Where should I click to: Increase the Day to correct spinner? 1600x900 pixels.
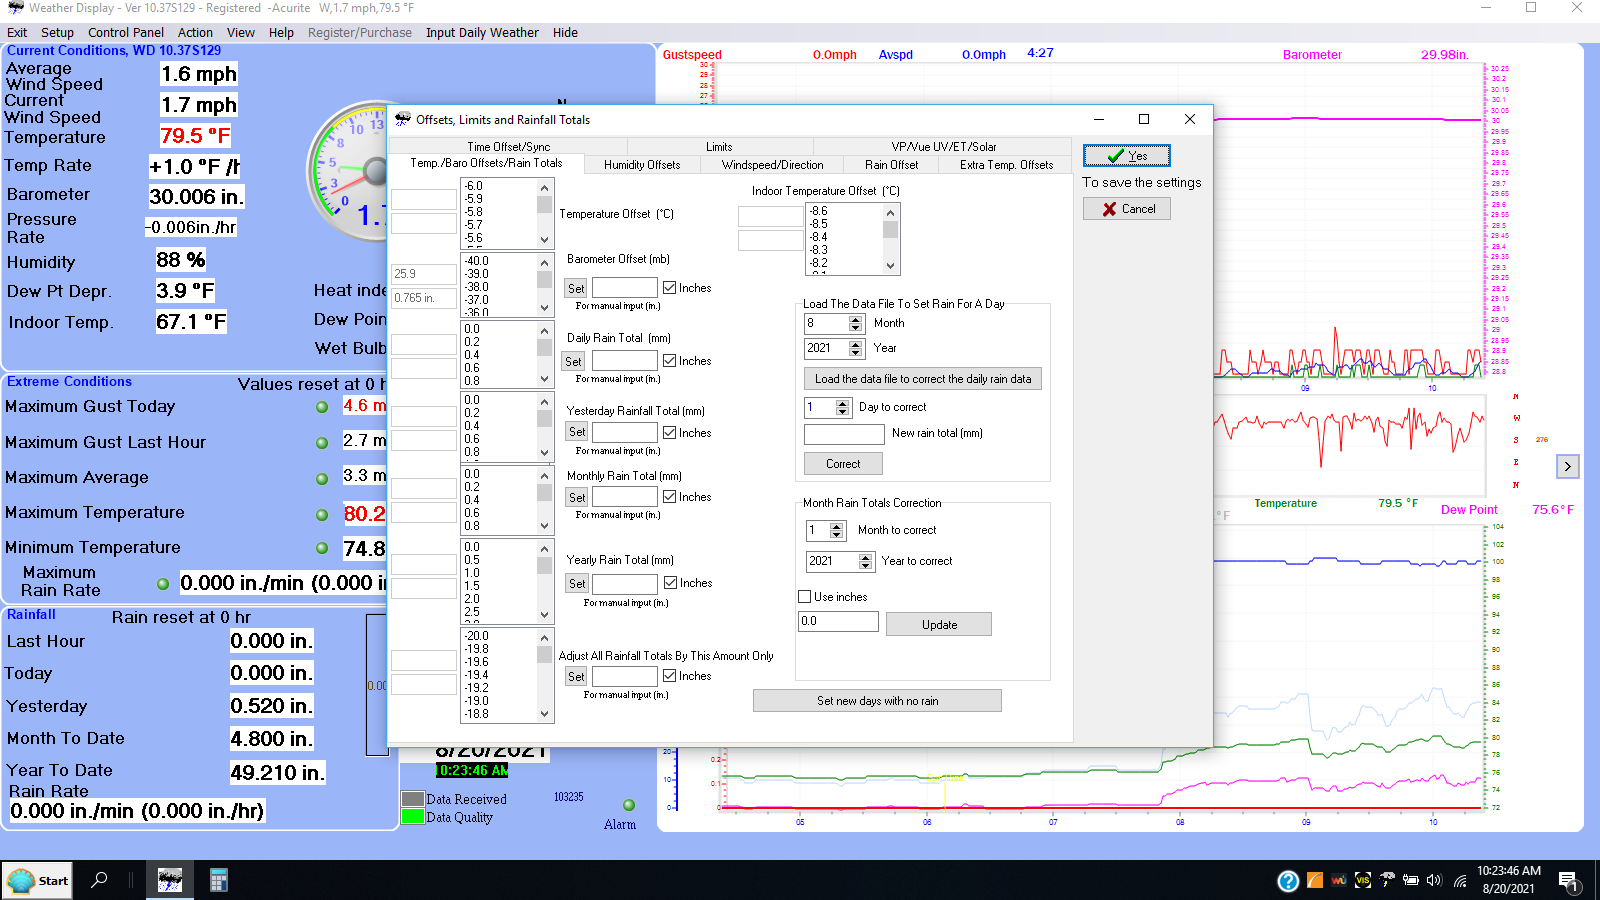[842, 403]
